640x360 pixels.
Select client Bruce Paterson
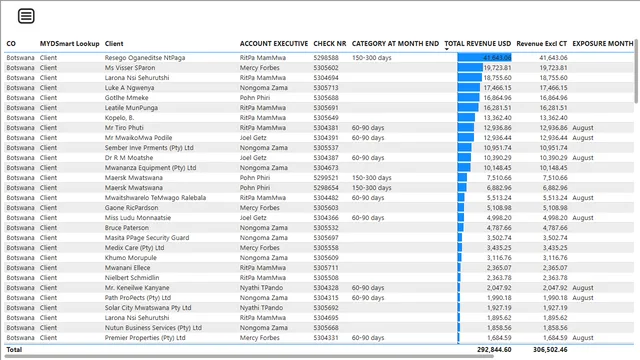pyautogui.click(x=127, y=228)
